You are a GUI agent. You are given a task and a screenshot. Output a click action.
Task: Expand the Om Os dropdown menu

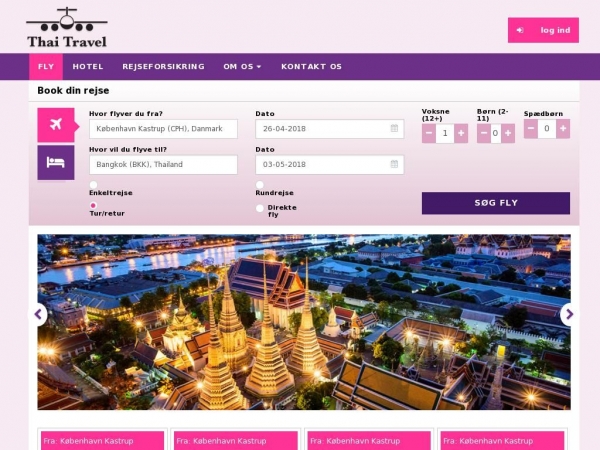click(x=242, y=67)
